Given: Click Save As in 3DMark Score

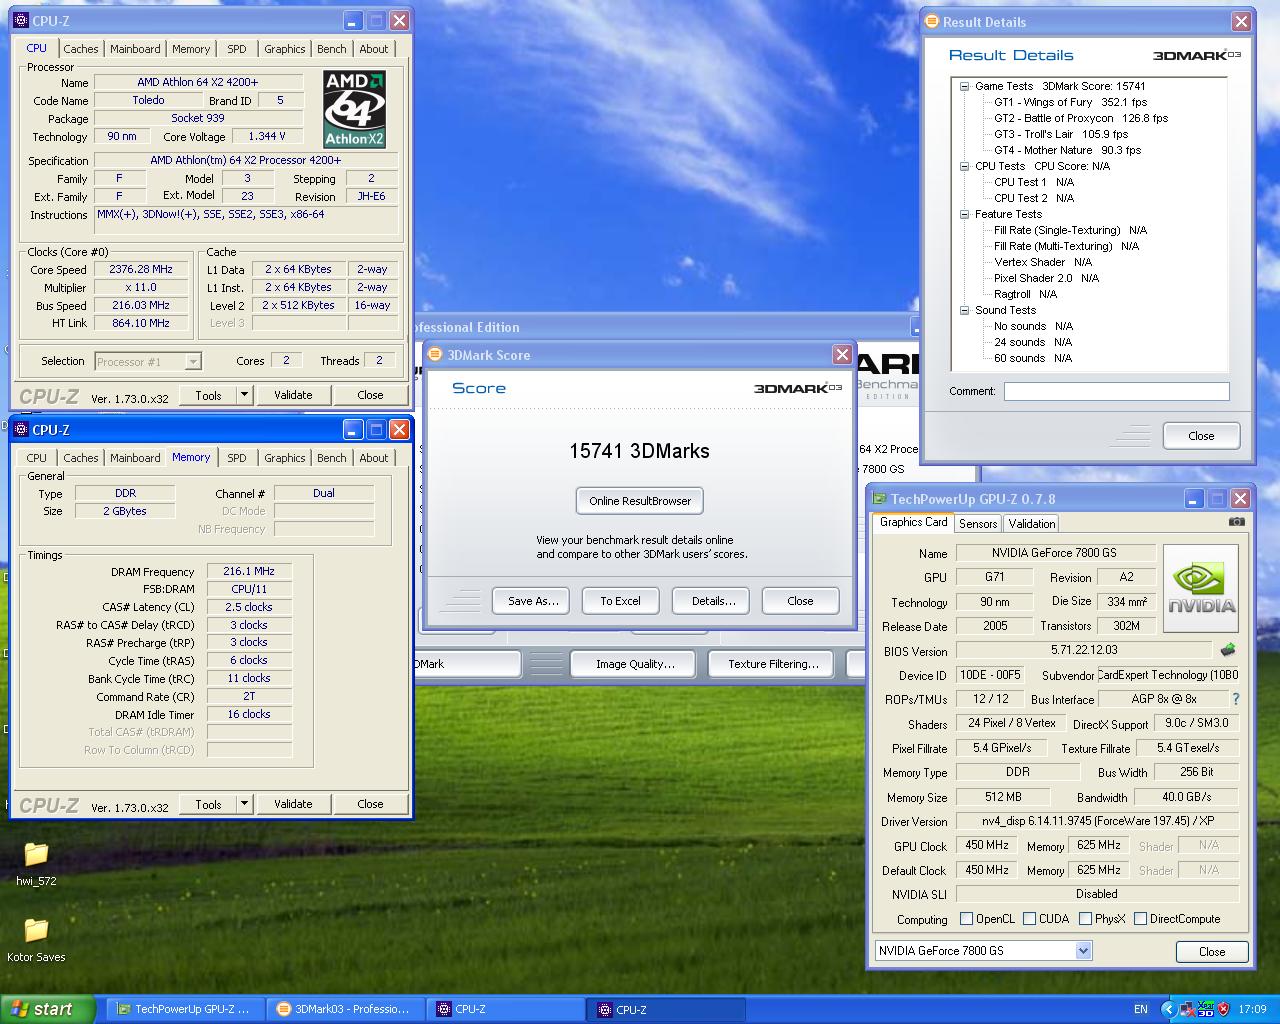Looking at the screenshot, I should click(533, 601).
